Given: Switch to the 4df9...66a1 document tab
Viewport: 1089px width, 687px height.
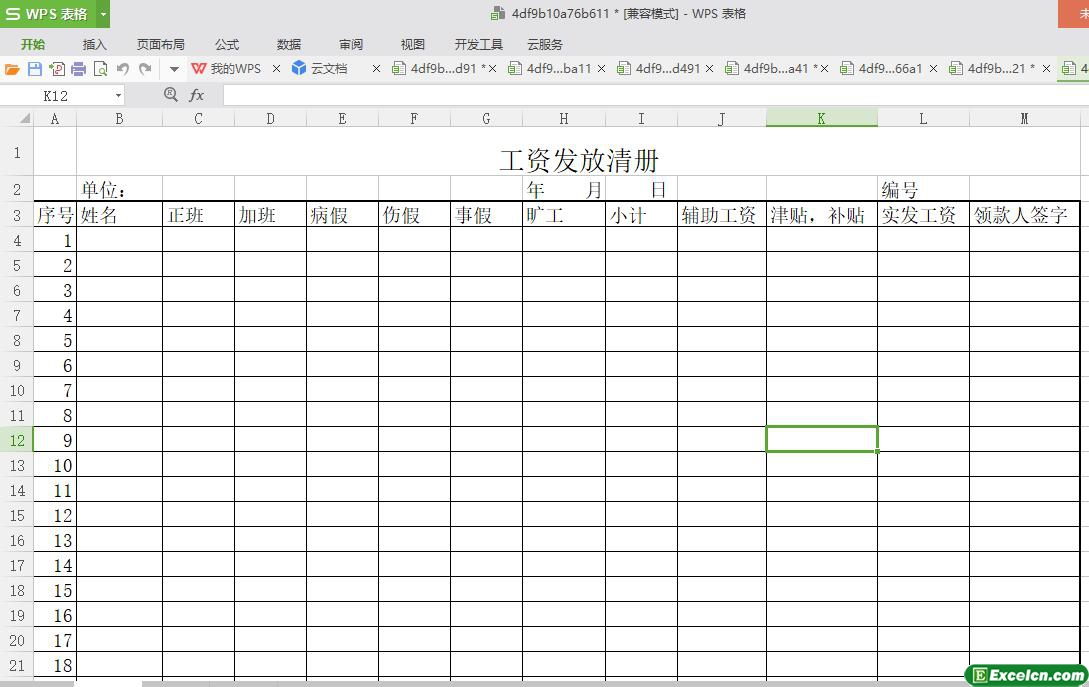Looking at the screenshot, I should coord(882,68).
